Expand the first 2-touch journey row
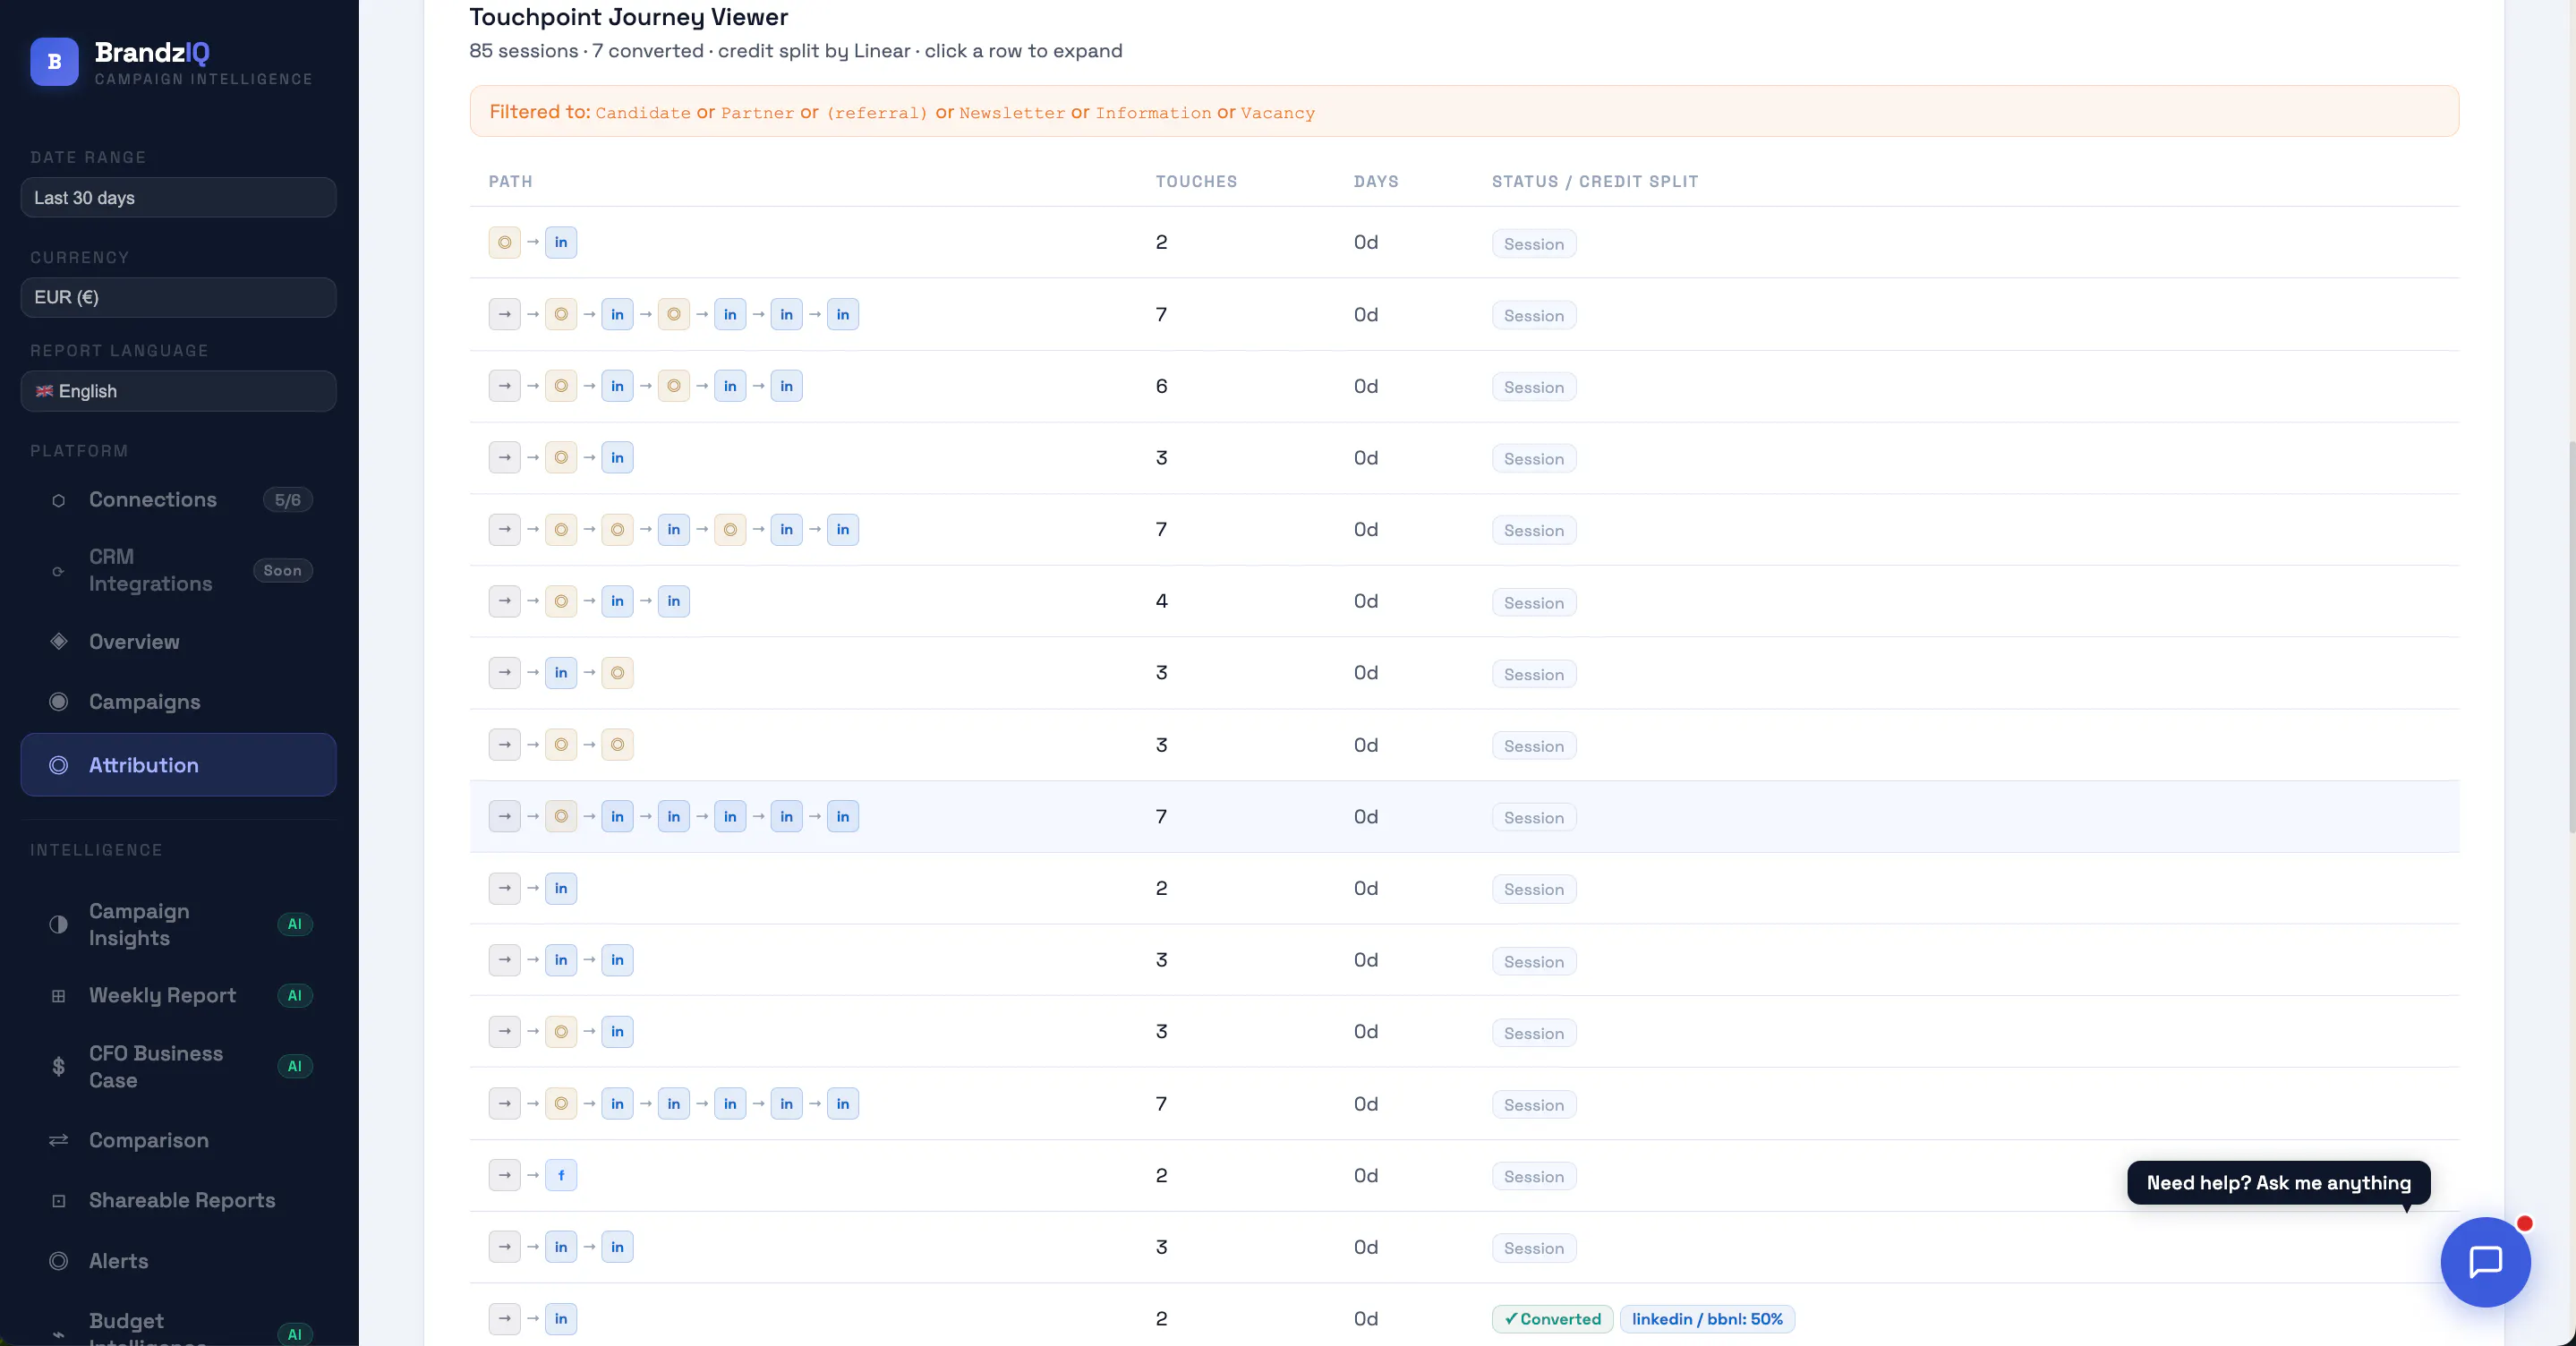This screenshot has width=2576, height=1346. point(1464,243)
